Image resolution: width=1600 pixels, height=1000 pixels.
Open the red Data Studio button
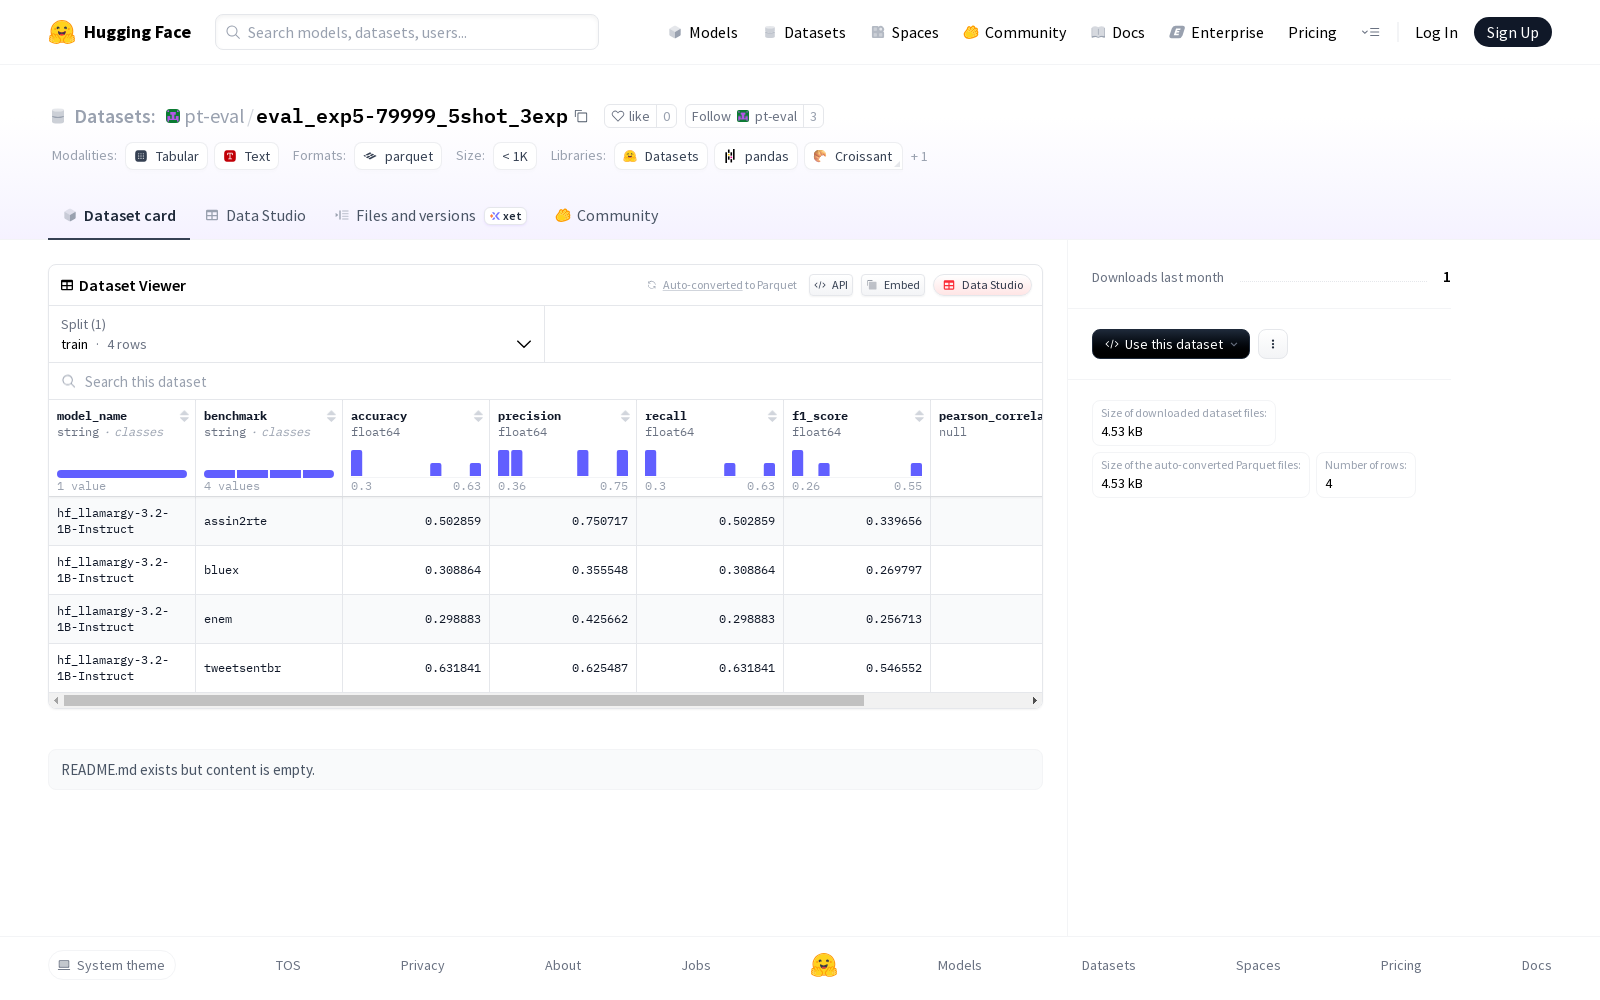(x=983, y=285)
